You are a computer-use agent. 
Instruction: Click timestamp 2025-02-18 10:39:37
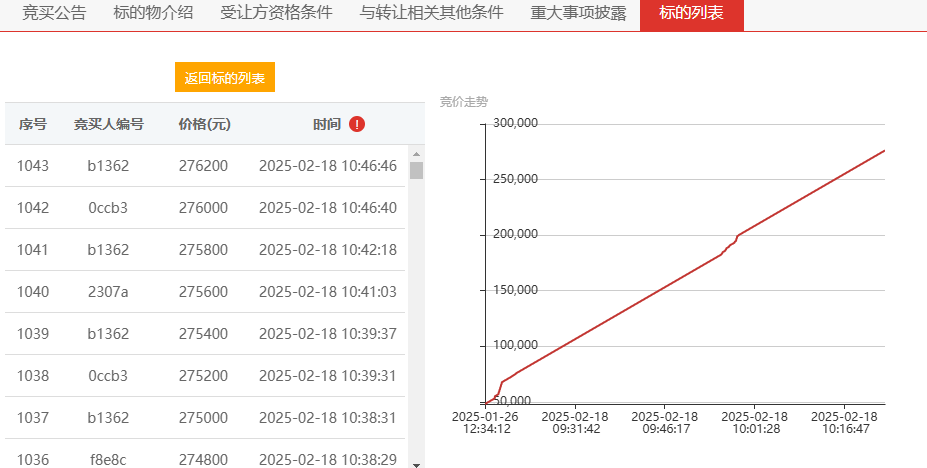tap(328, 334)
